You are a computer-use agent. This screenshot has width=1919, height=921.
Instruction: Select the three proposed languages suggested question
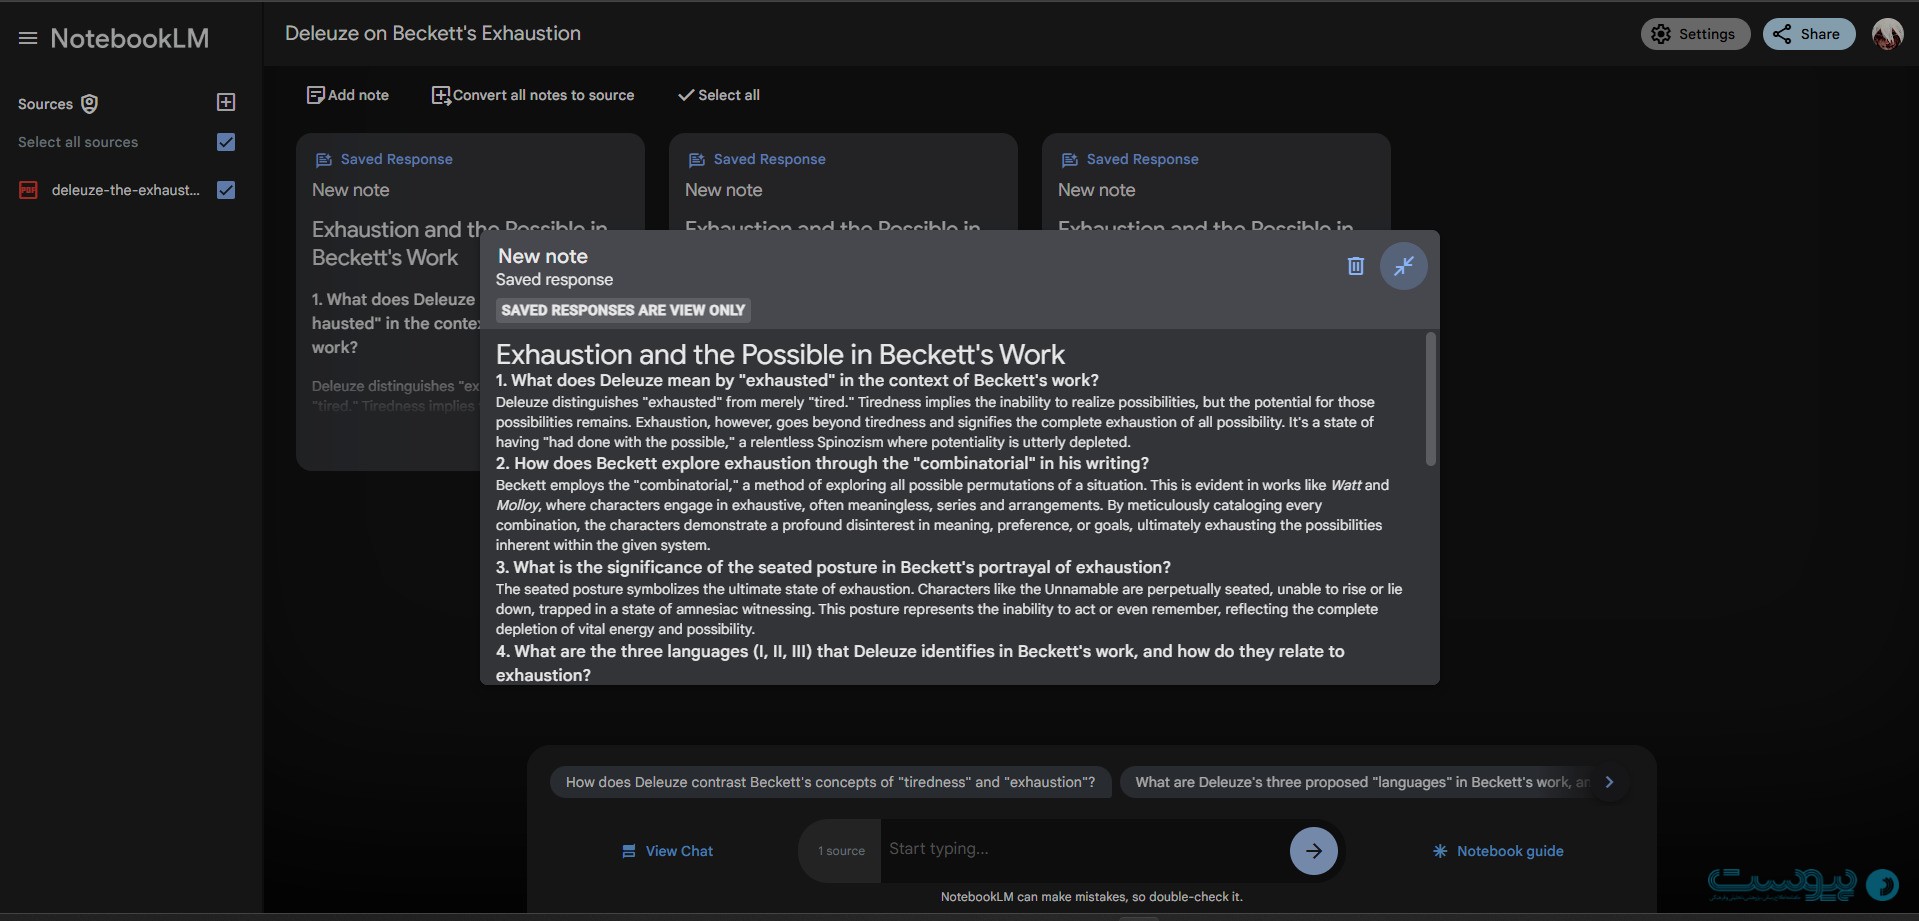click(1360, 782)
